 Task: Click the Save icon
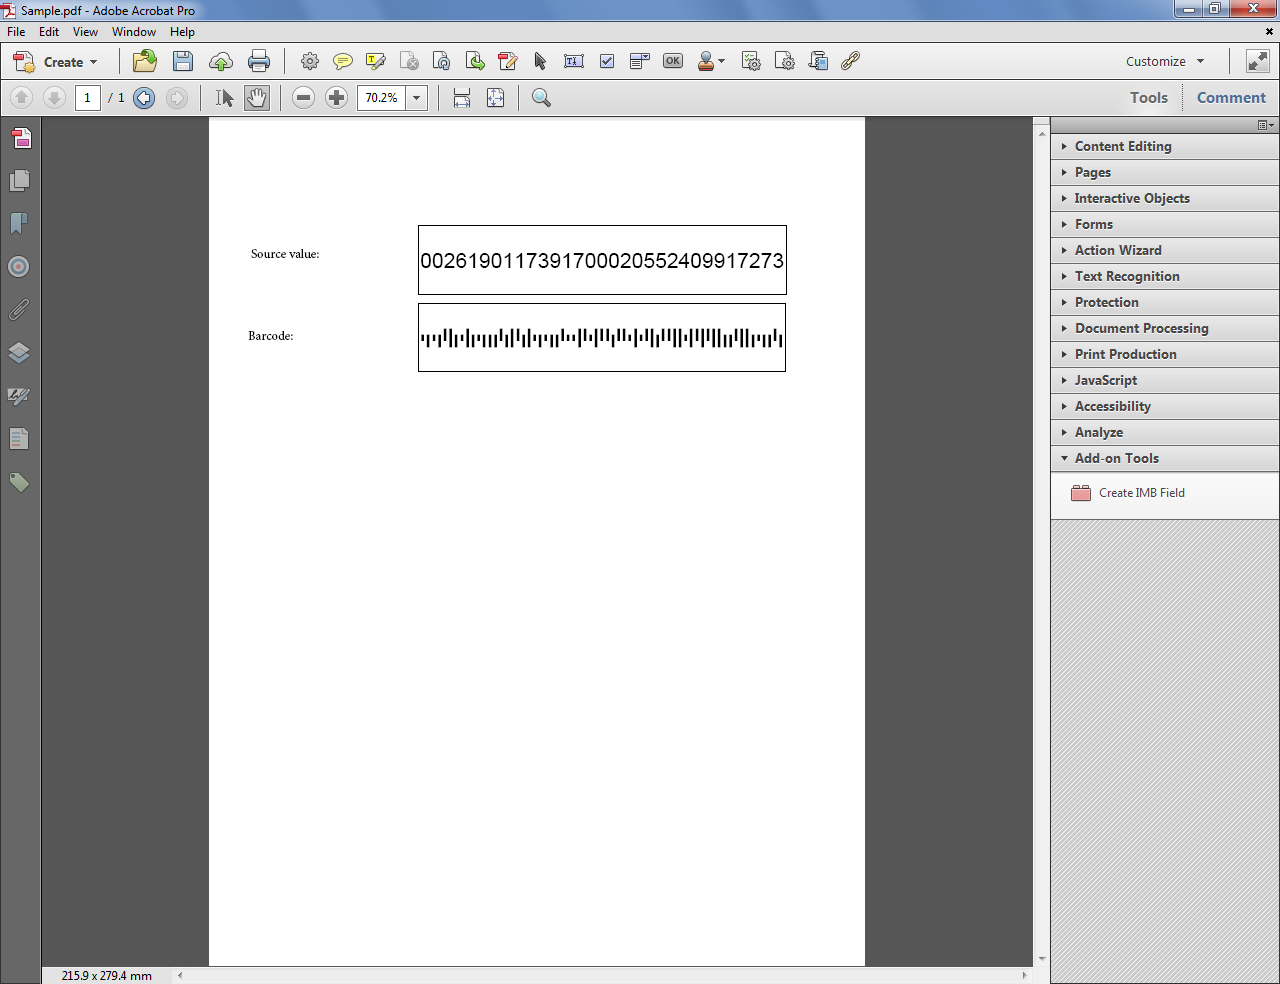182,61
